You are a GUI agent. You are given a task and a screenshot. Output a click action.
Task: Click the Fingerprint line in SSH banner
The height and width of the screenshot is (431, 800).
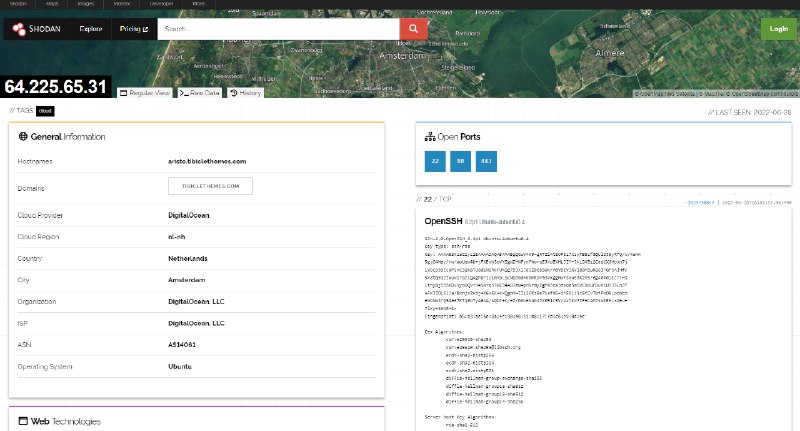505,316
